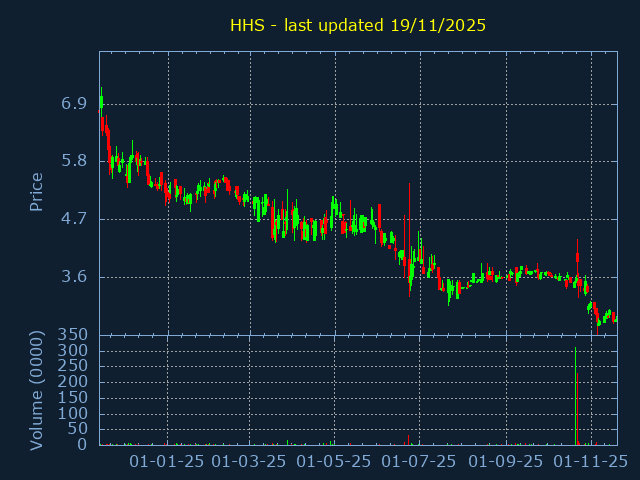Image resolution: width=640 pixels, height=480 pixels.
Task: Click the 01-03-25 date label
Action: (x=250, y=461)
